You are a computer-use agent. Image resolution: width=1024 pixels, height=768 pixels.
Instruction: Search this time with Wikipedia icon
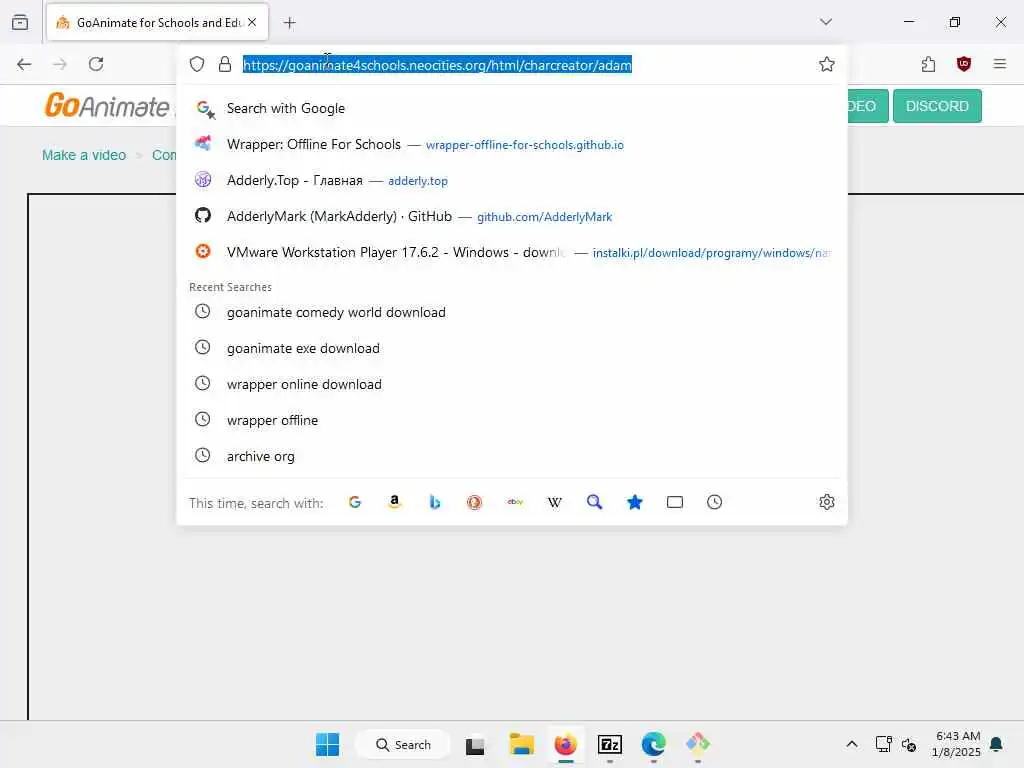point(554,502)
